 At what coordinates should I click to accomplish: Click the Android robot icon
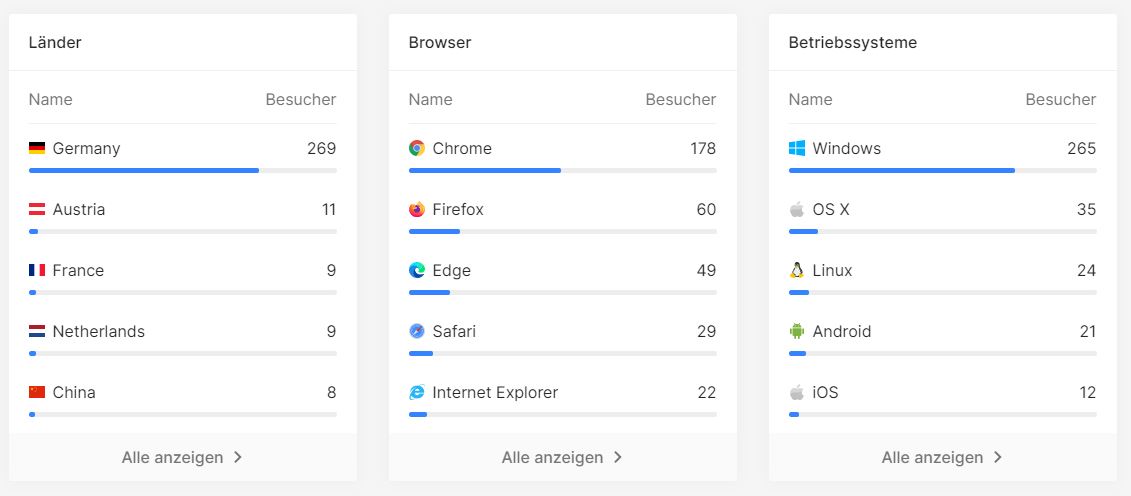[797, 332]
